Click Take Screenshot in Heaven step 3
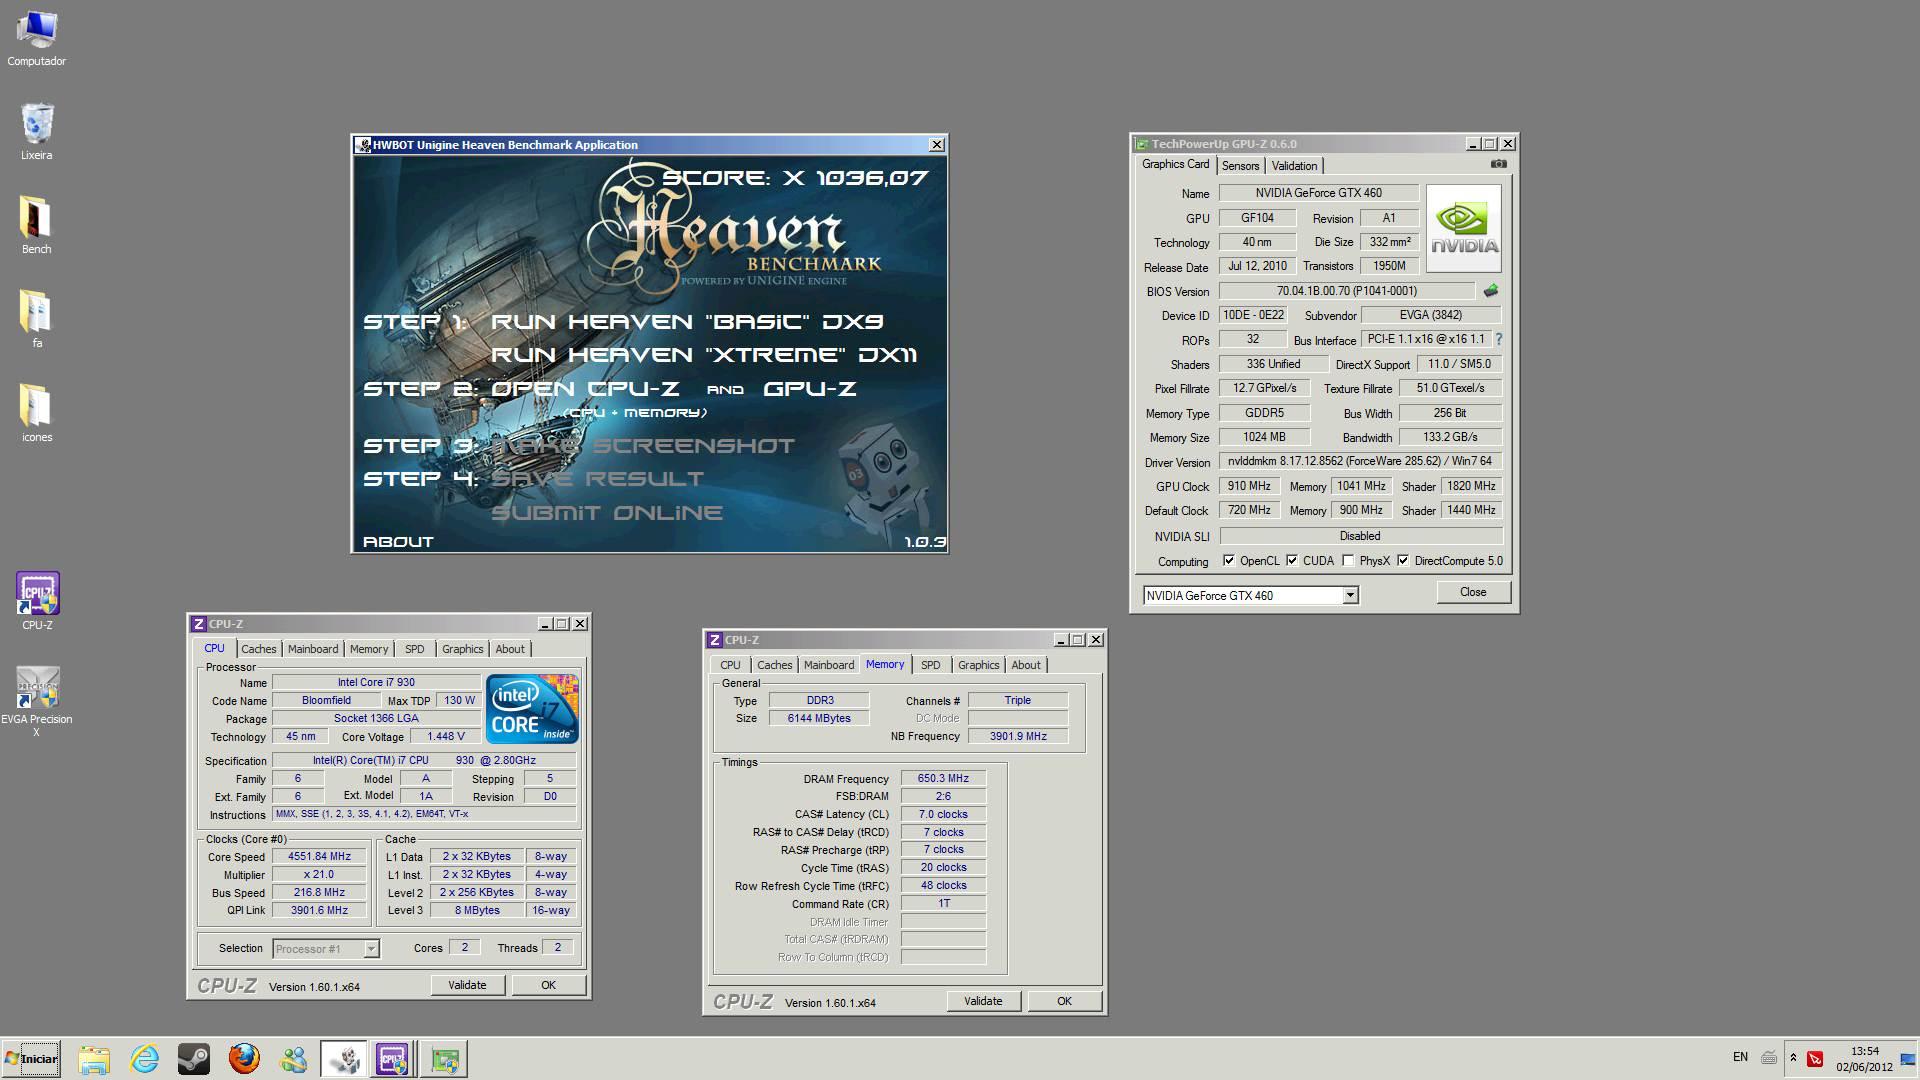The height and width of the screenshot is (1080, 1920). point(642,446)
